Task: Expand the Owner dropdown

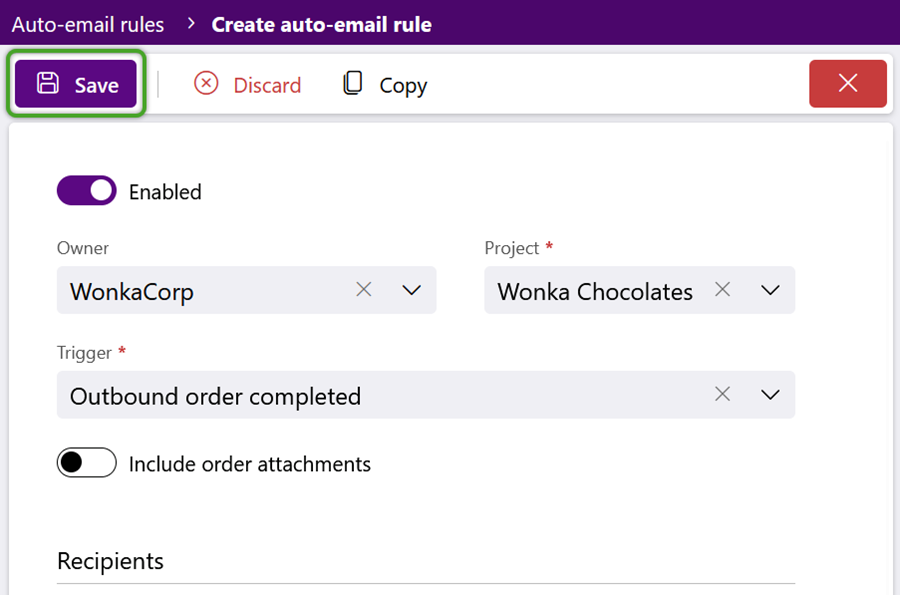Action: click(412, 290)
